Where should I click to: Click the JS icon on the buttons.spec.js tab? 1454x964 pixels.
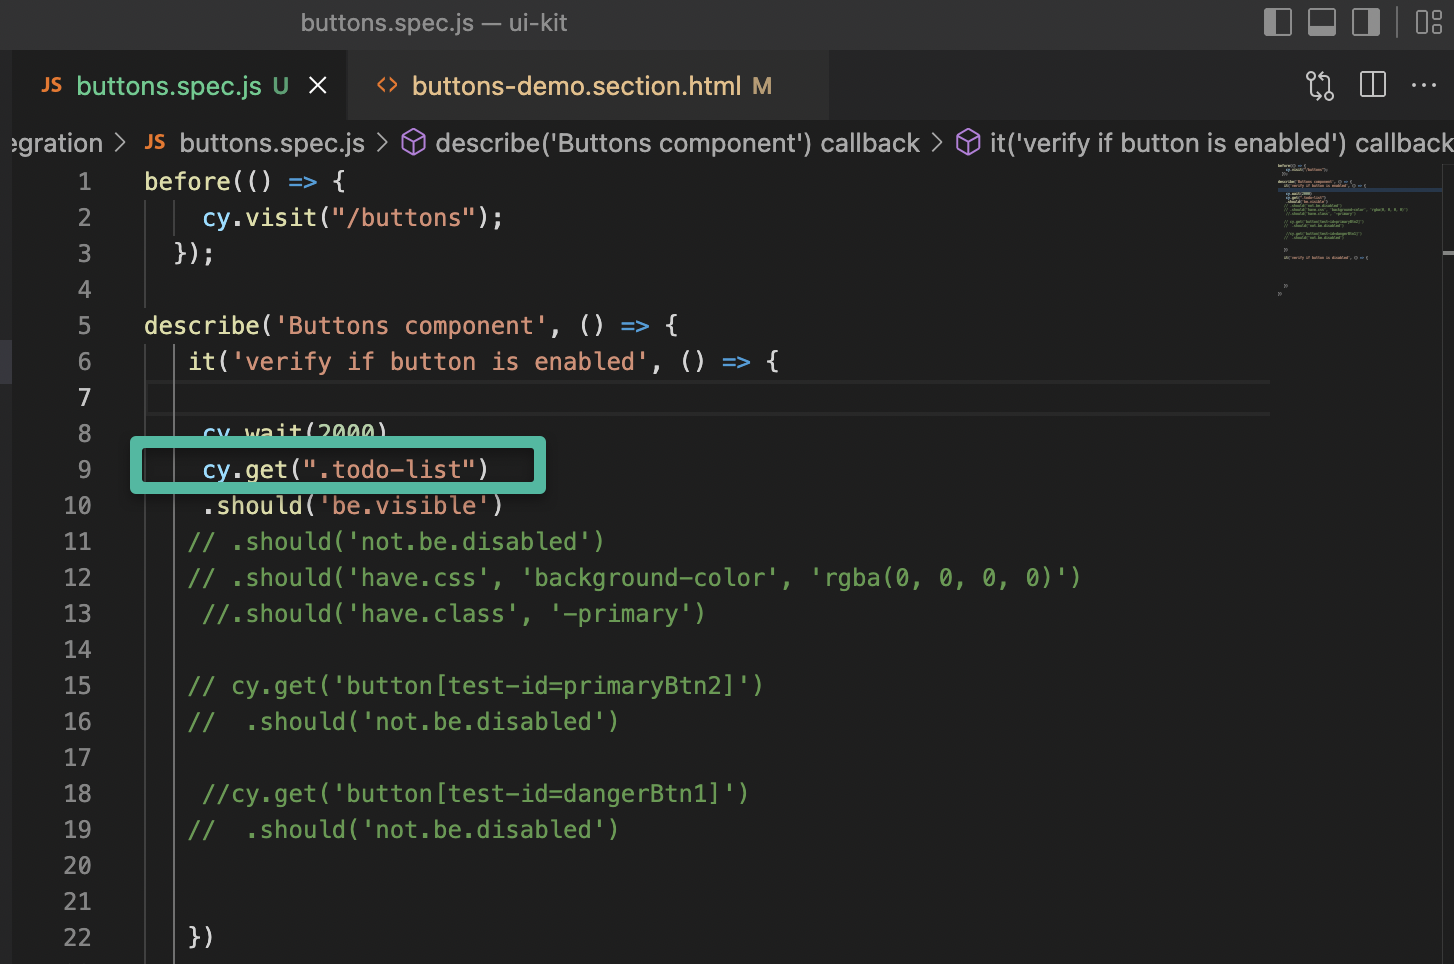(x=52, y=86)
